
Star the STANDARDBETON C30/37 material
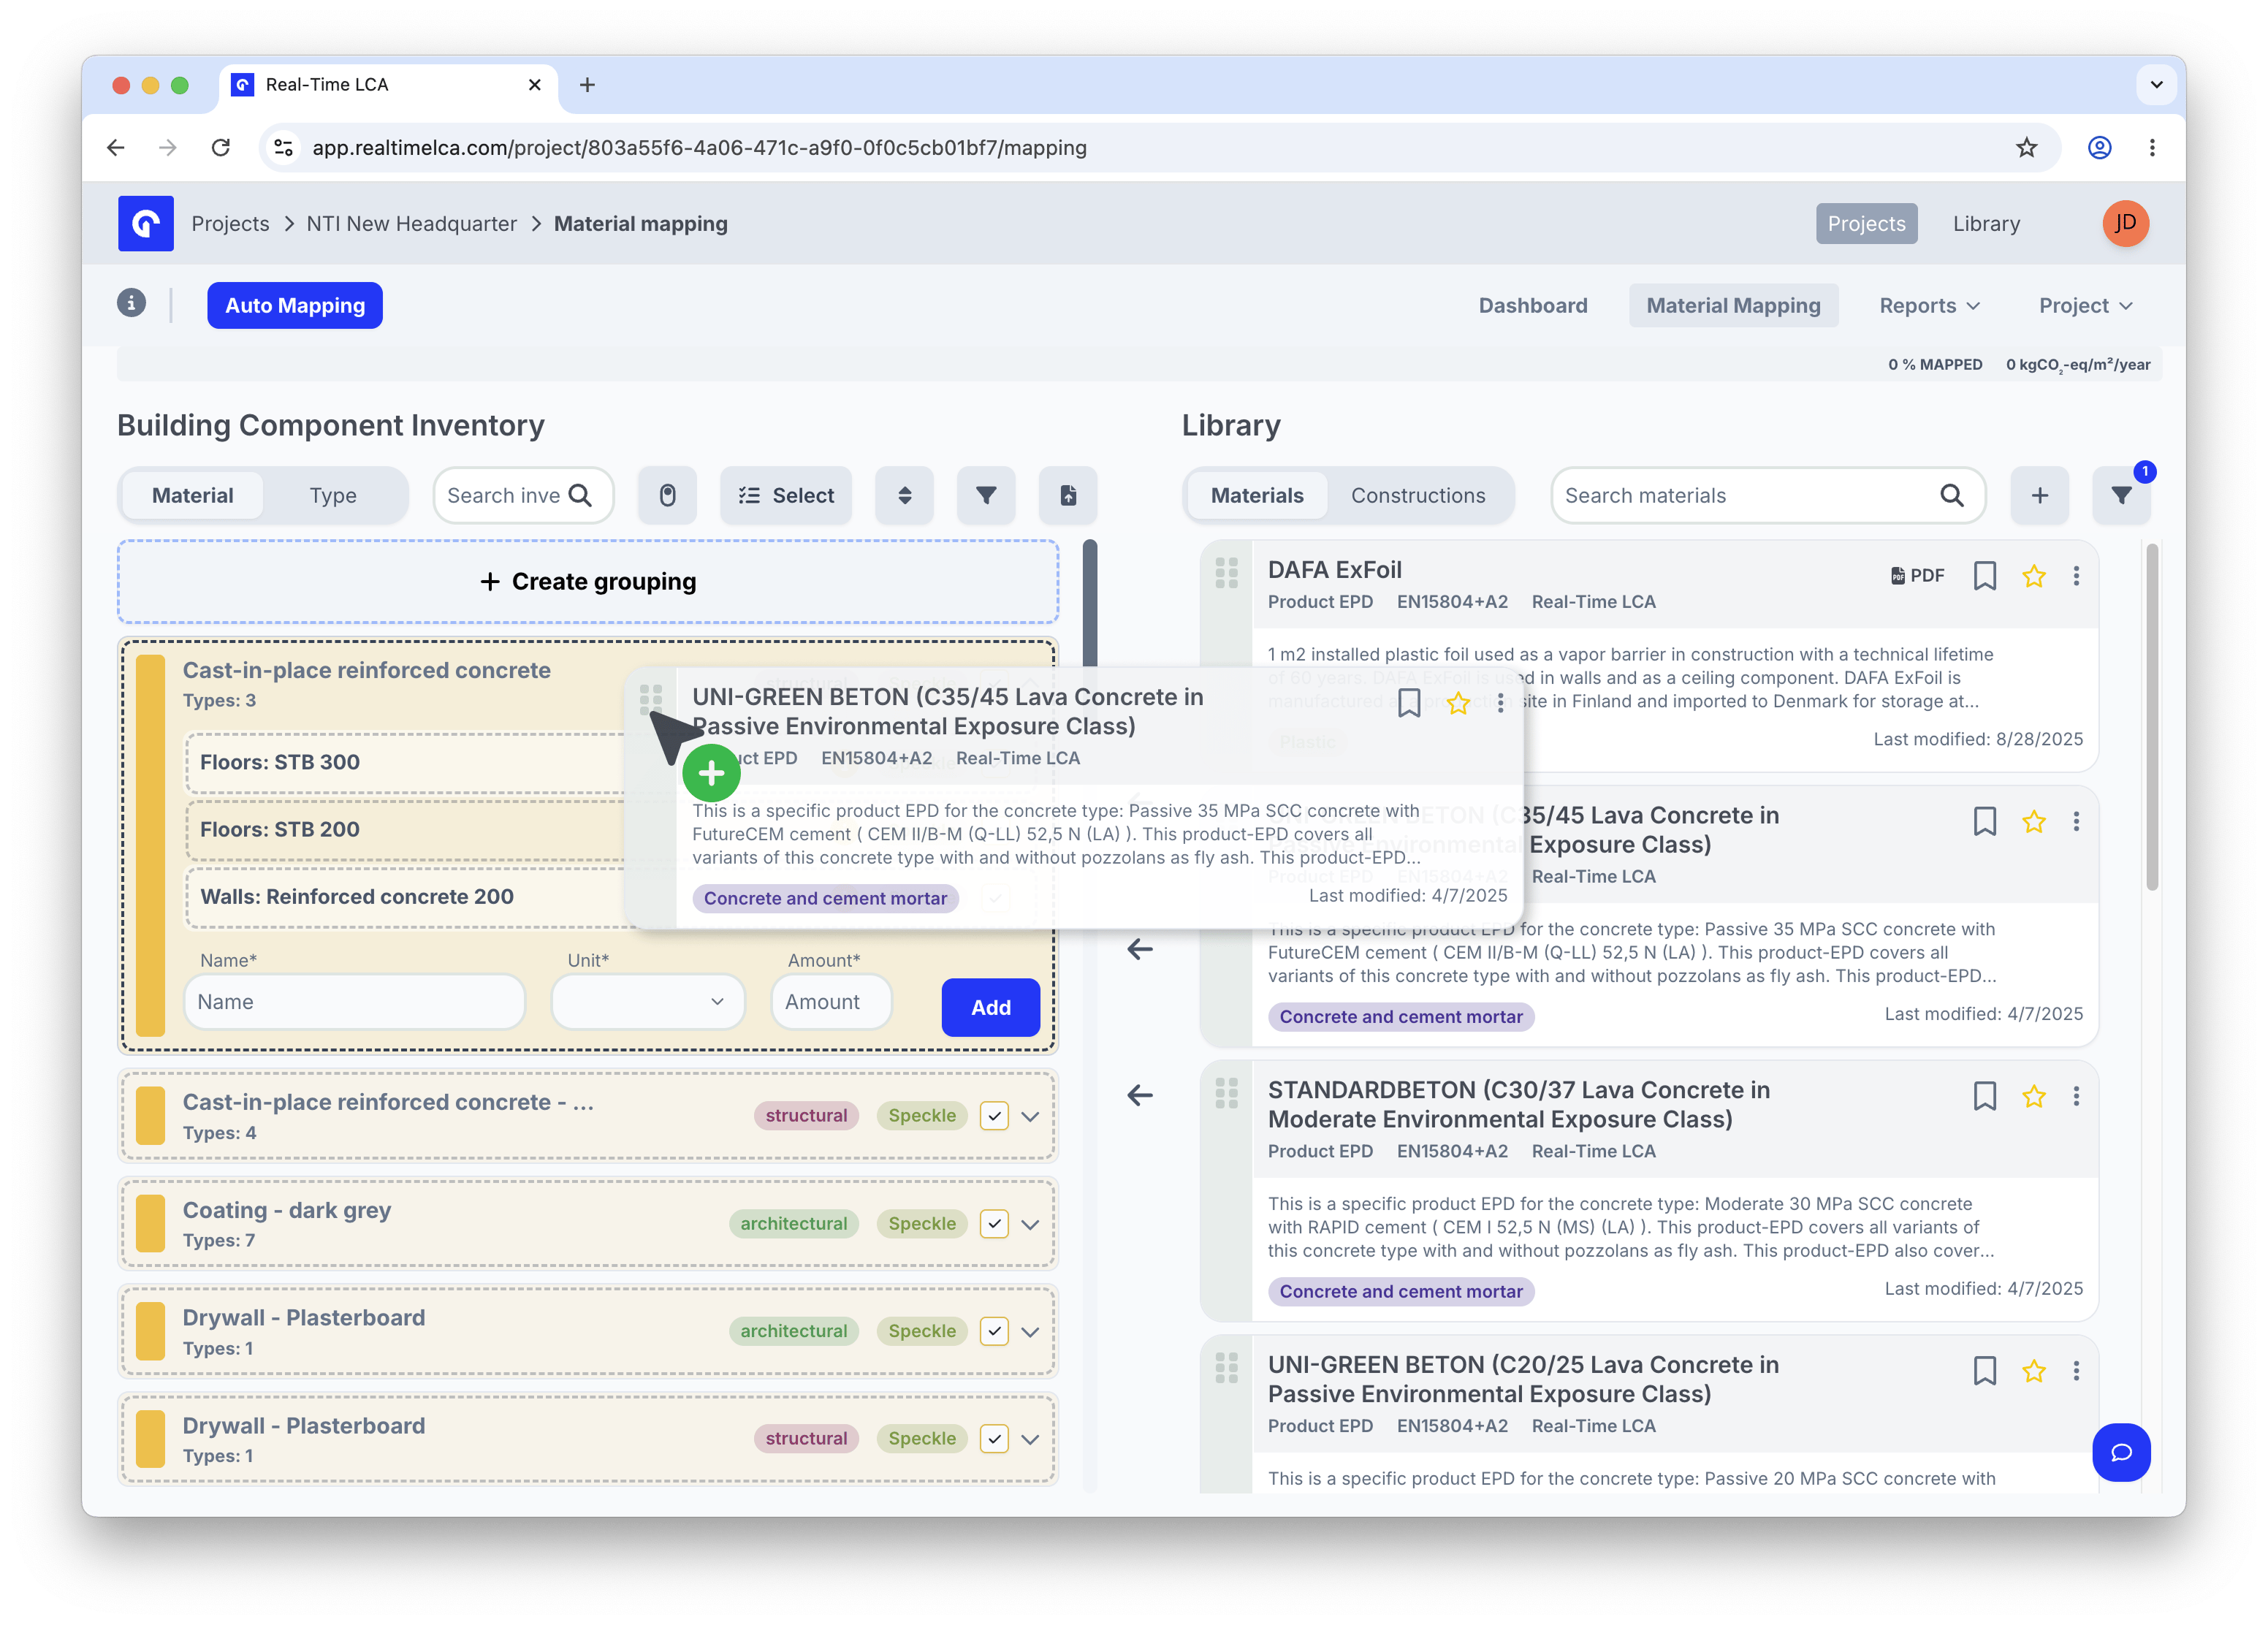pyautogui.click(x=2033, y=1097)
